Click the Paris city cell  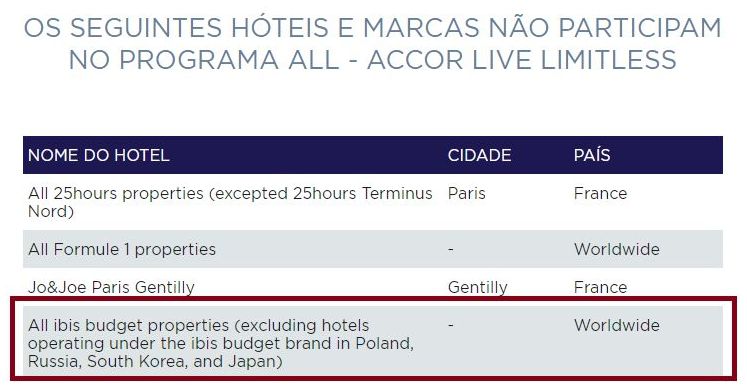tap(466, 193)
